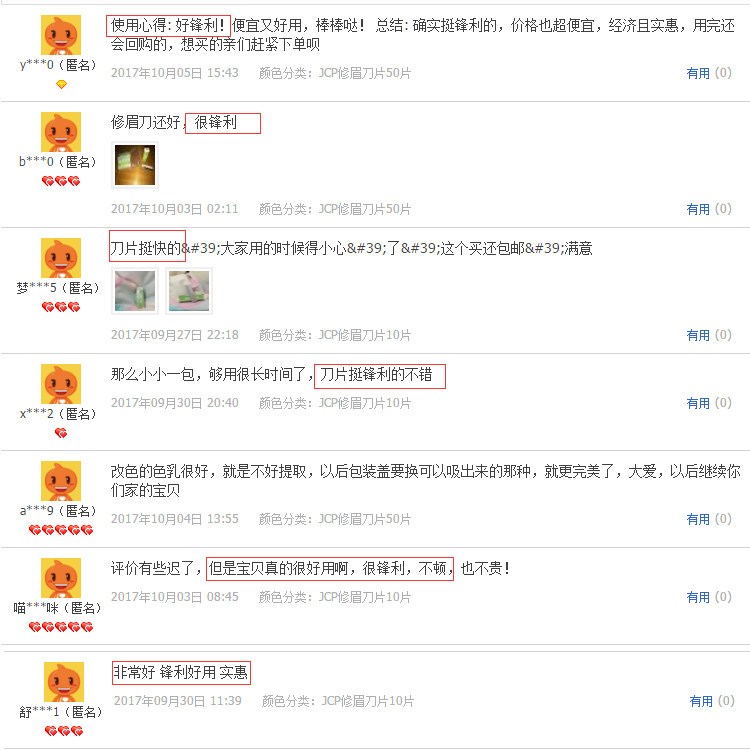The height and width of the screenshot is (750, 750).
Task: Mark x***2's review as 有用
Action: pyautogui.click(x=708, y=403)
